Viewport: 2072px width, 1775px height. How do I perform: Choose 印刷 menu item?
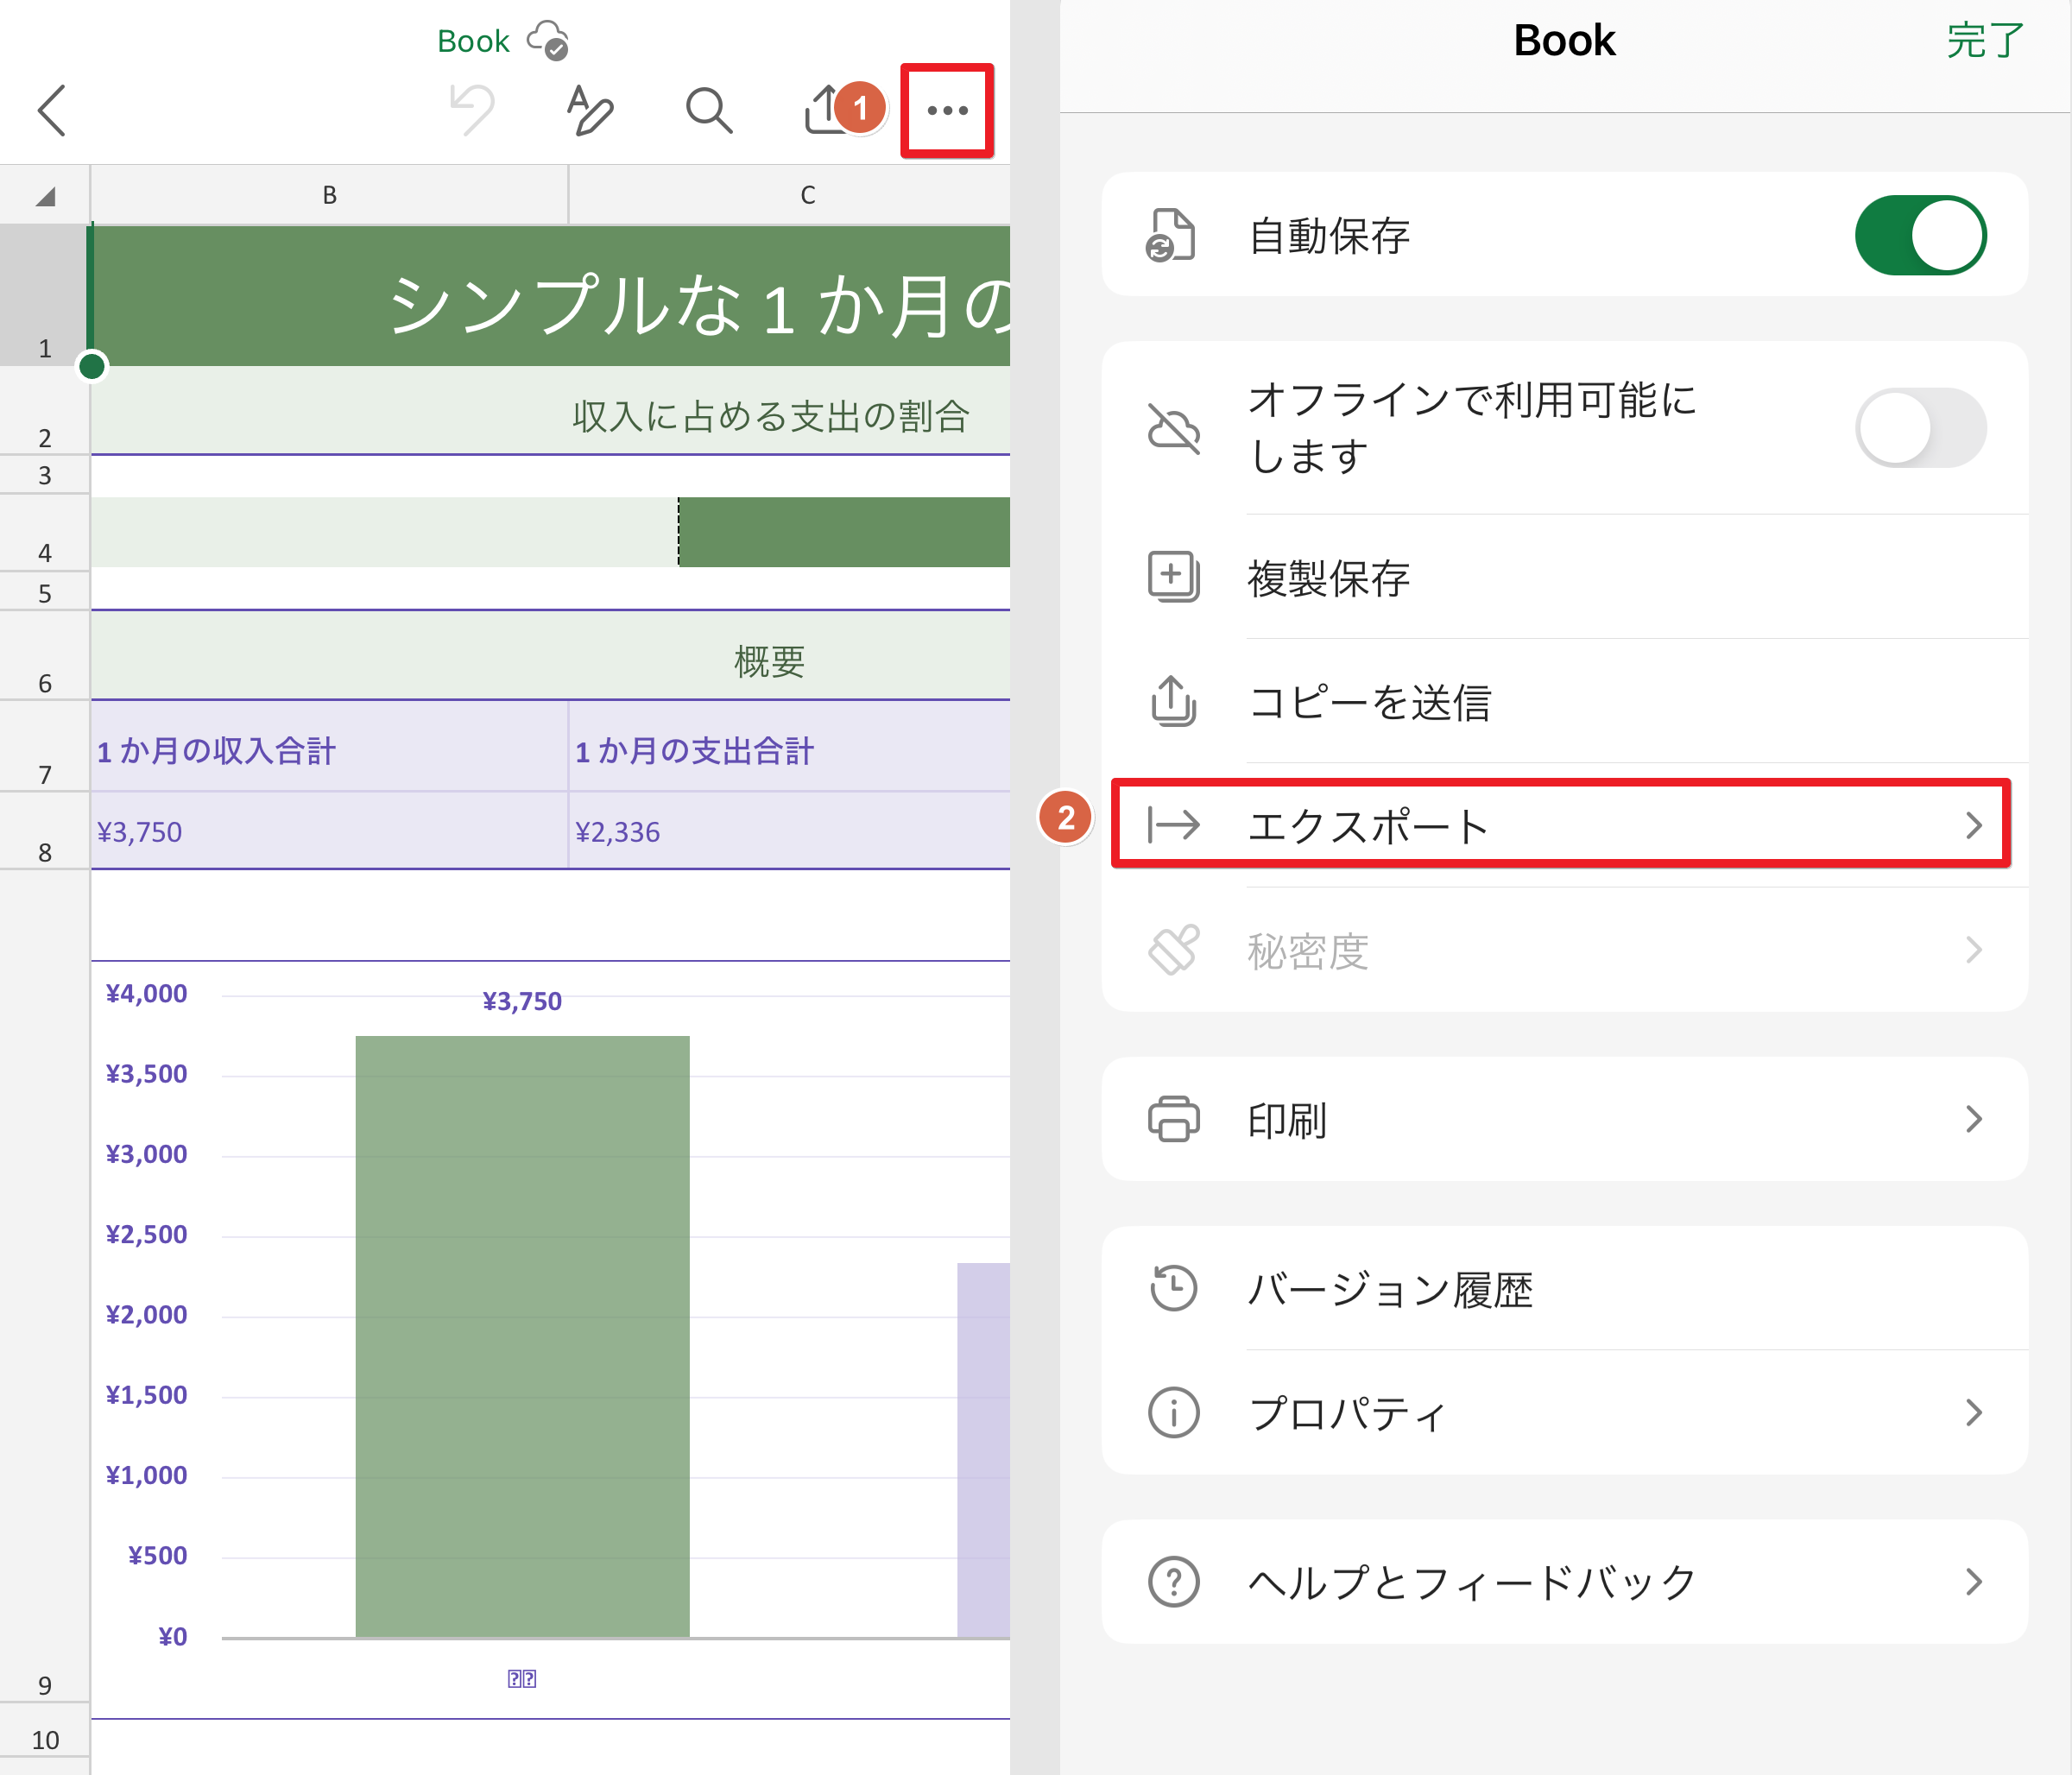[x=1565, y=1119]
